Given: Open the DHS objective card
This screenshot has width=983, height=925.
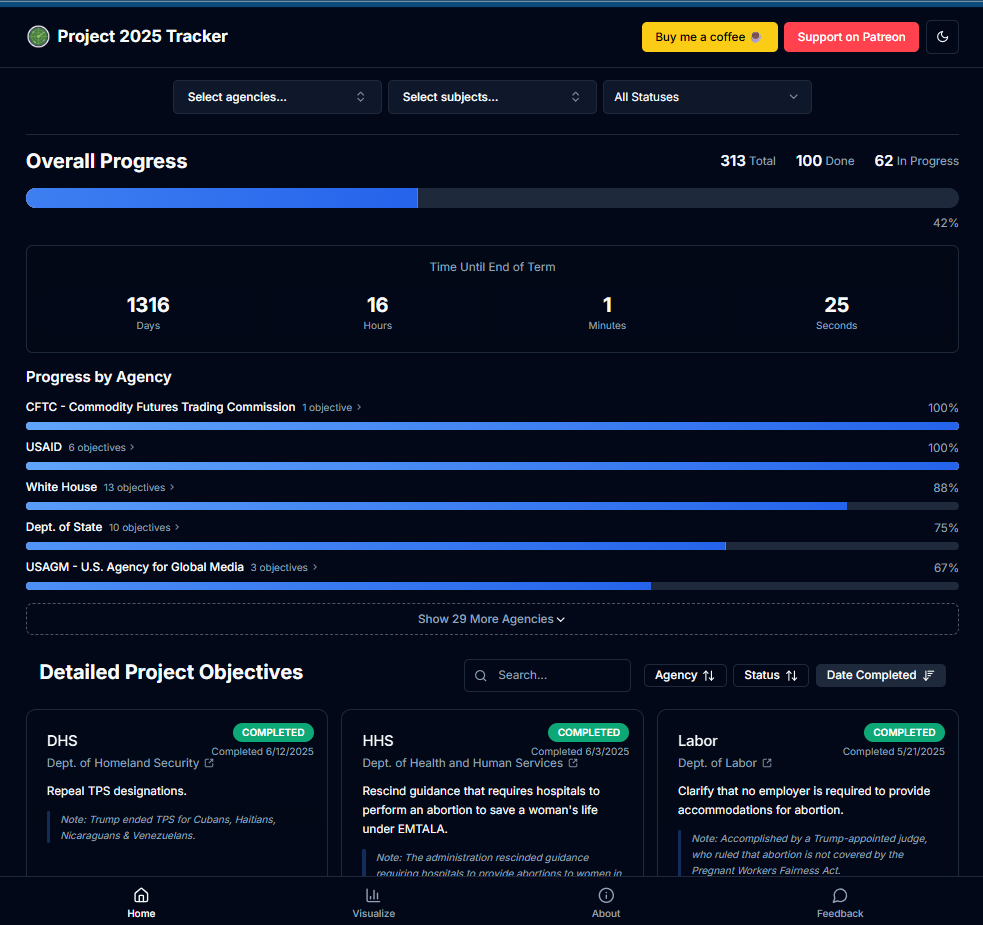Looking at the screenshot, I should coord(177,793).
